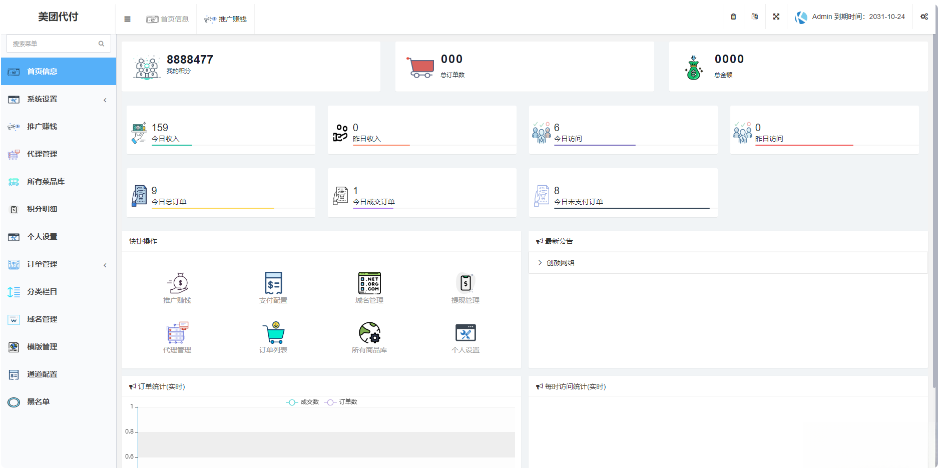938x471 pixels.
Task: Click the 个人设置 shortcut icon in quick operations
Action: click(x=465, y=335)
